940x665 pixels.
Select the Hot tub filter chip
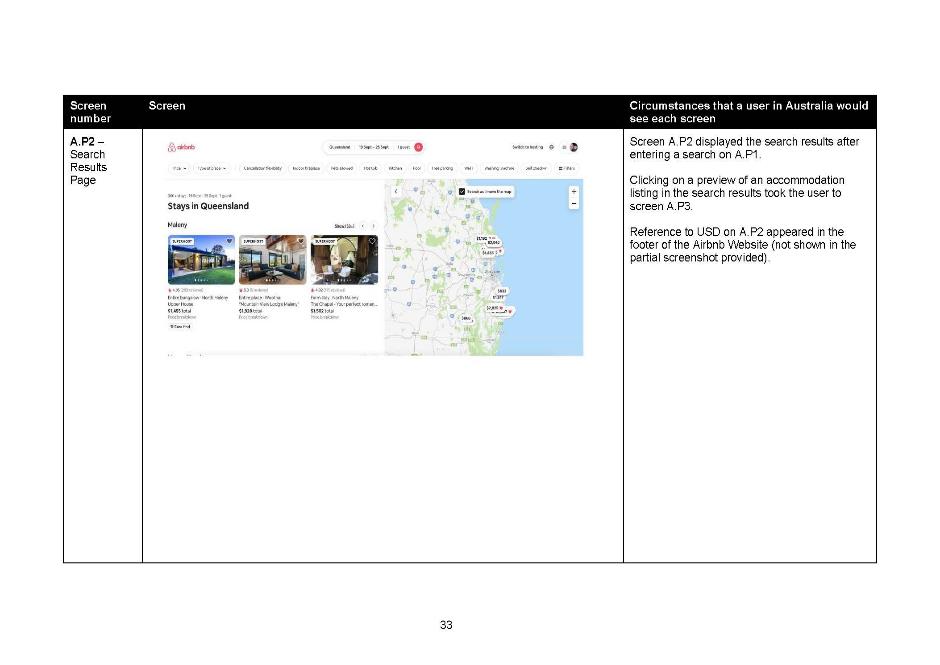pos(370,168)
